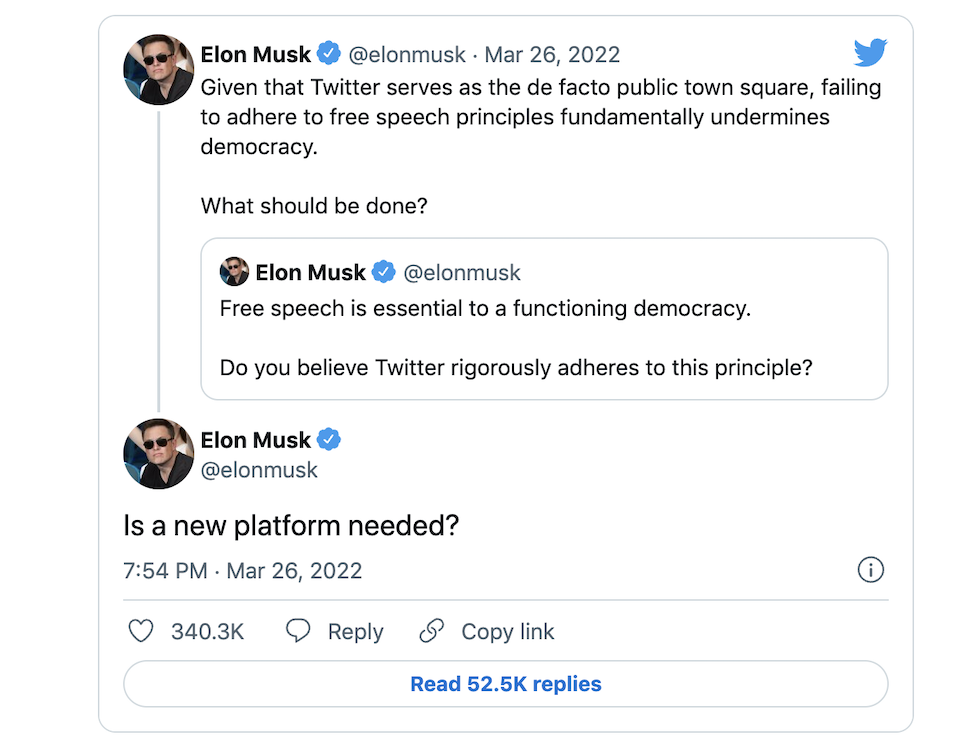The height and width of the screenshot is (755, 960).
Task: Like the tweet with heart icon
Action: pyautogui.click(x=142, y=632)
